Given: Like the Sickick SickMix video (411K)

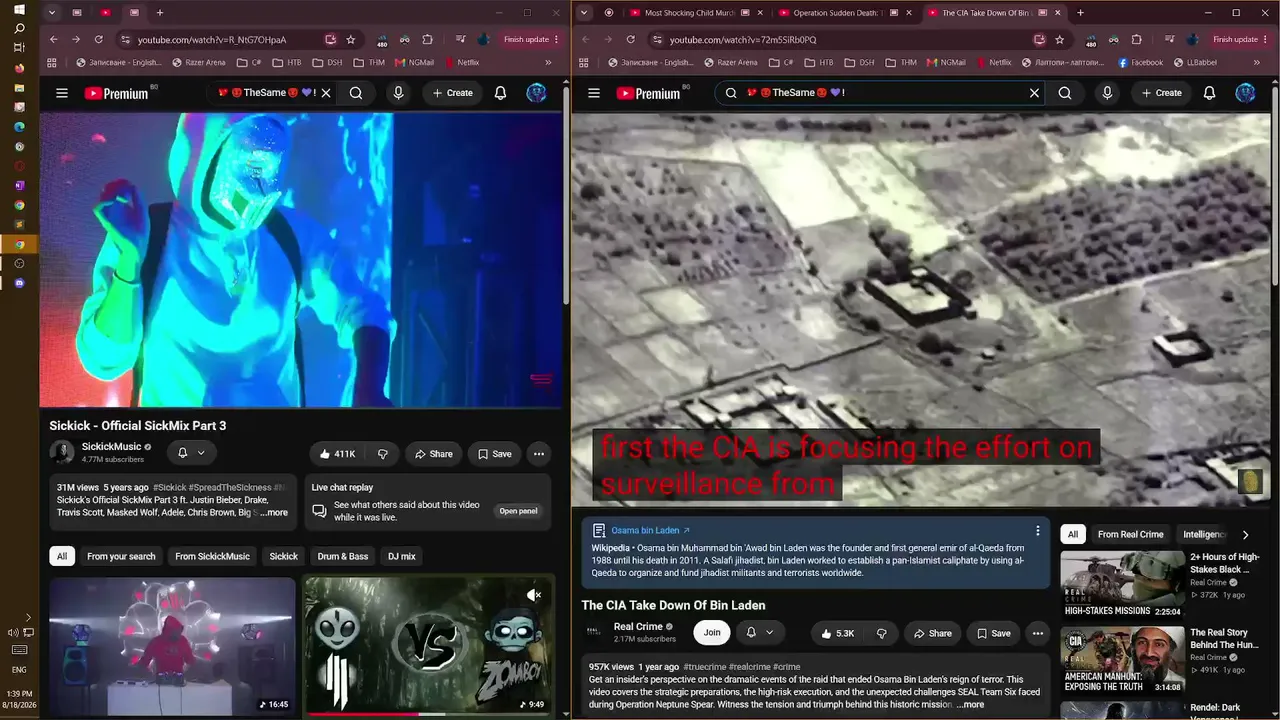Looking at the screenshot, I should (338, 454).
